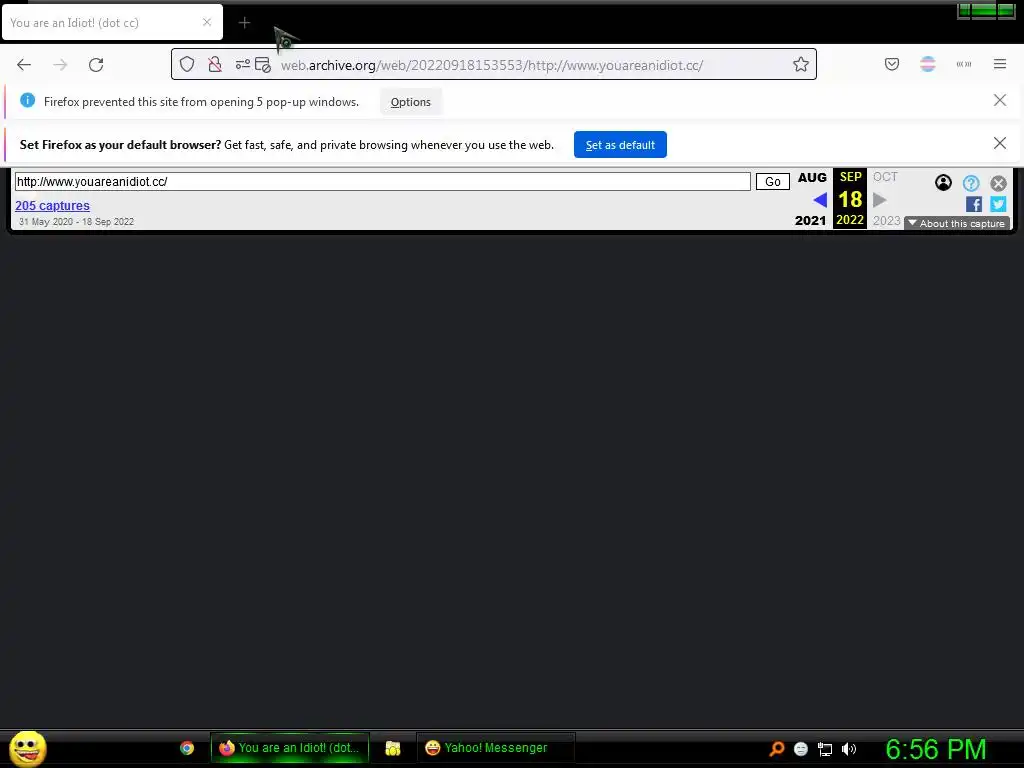
Task: Click the 6:56 PM clock
Action: [936, 749]
